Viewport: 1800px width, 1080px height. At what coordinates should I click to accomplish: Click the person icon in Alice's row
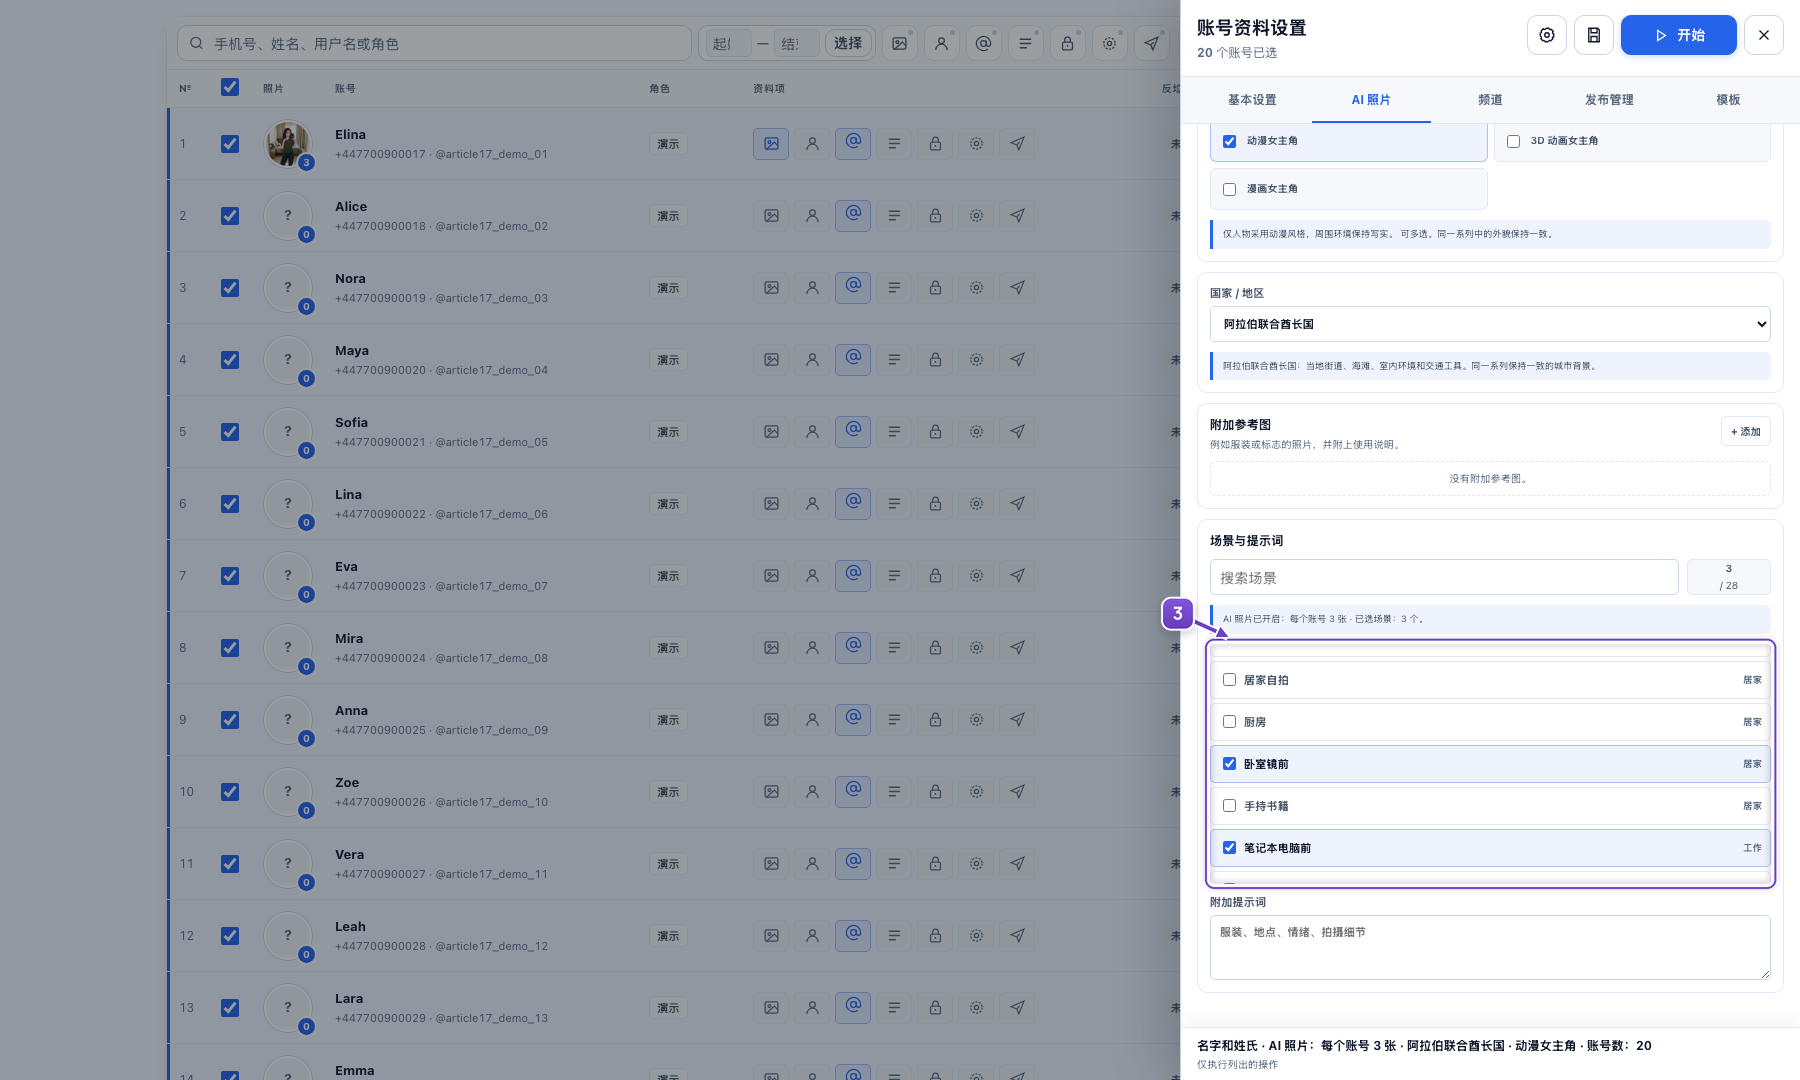(812, 216)
